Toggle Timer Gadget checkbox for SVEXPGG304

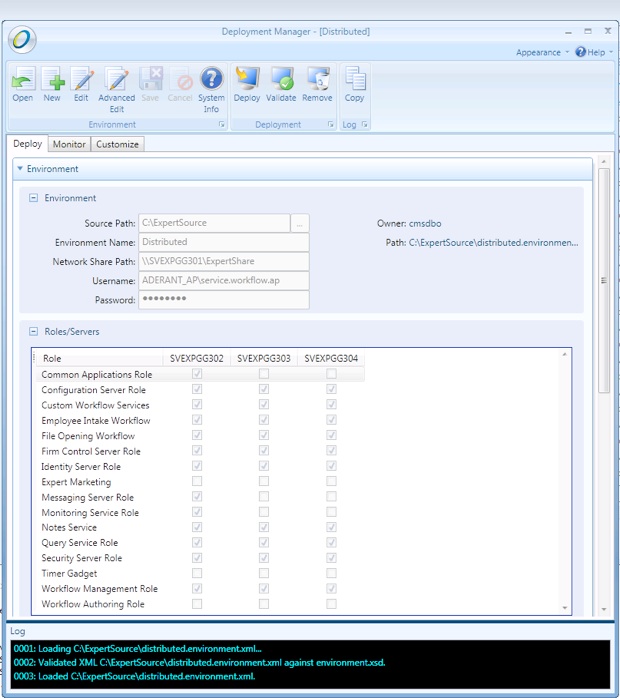point(331,574)
